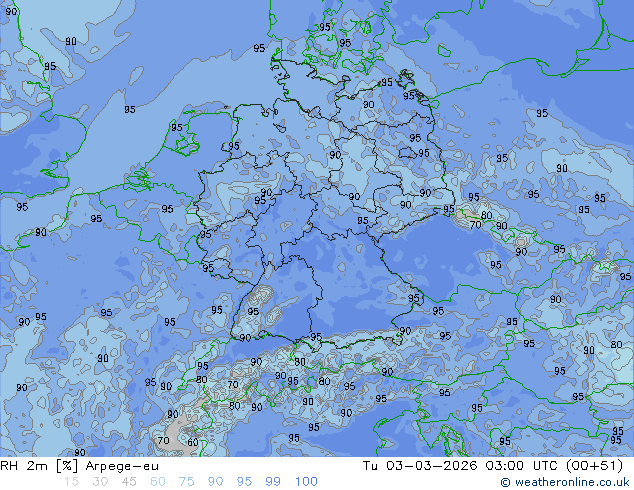Open the weatheronline.co.uk copyright link
The image size is (634, 490).
(565, 482)
